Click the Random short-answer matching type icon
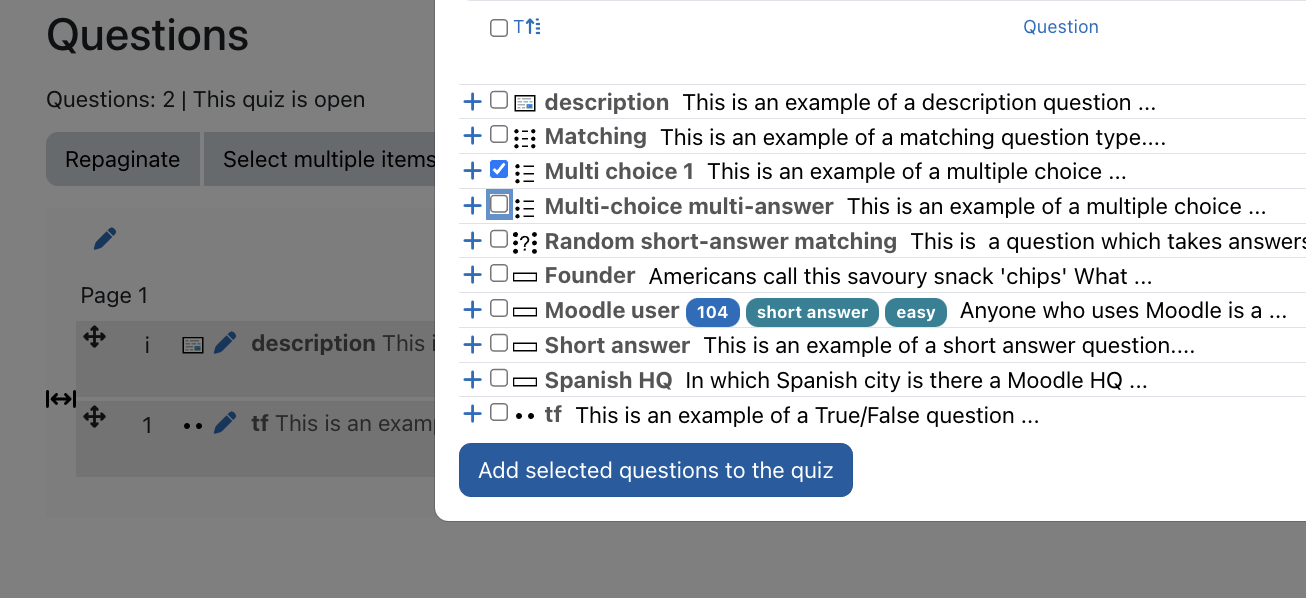Image resolution: width=1306 pixels, height=598 pixels. coord(525,242)
